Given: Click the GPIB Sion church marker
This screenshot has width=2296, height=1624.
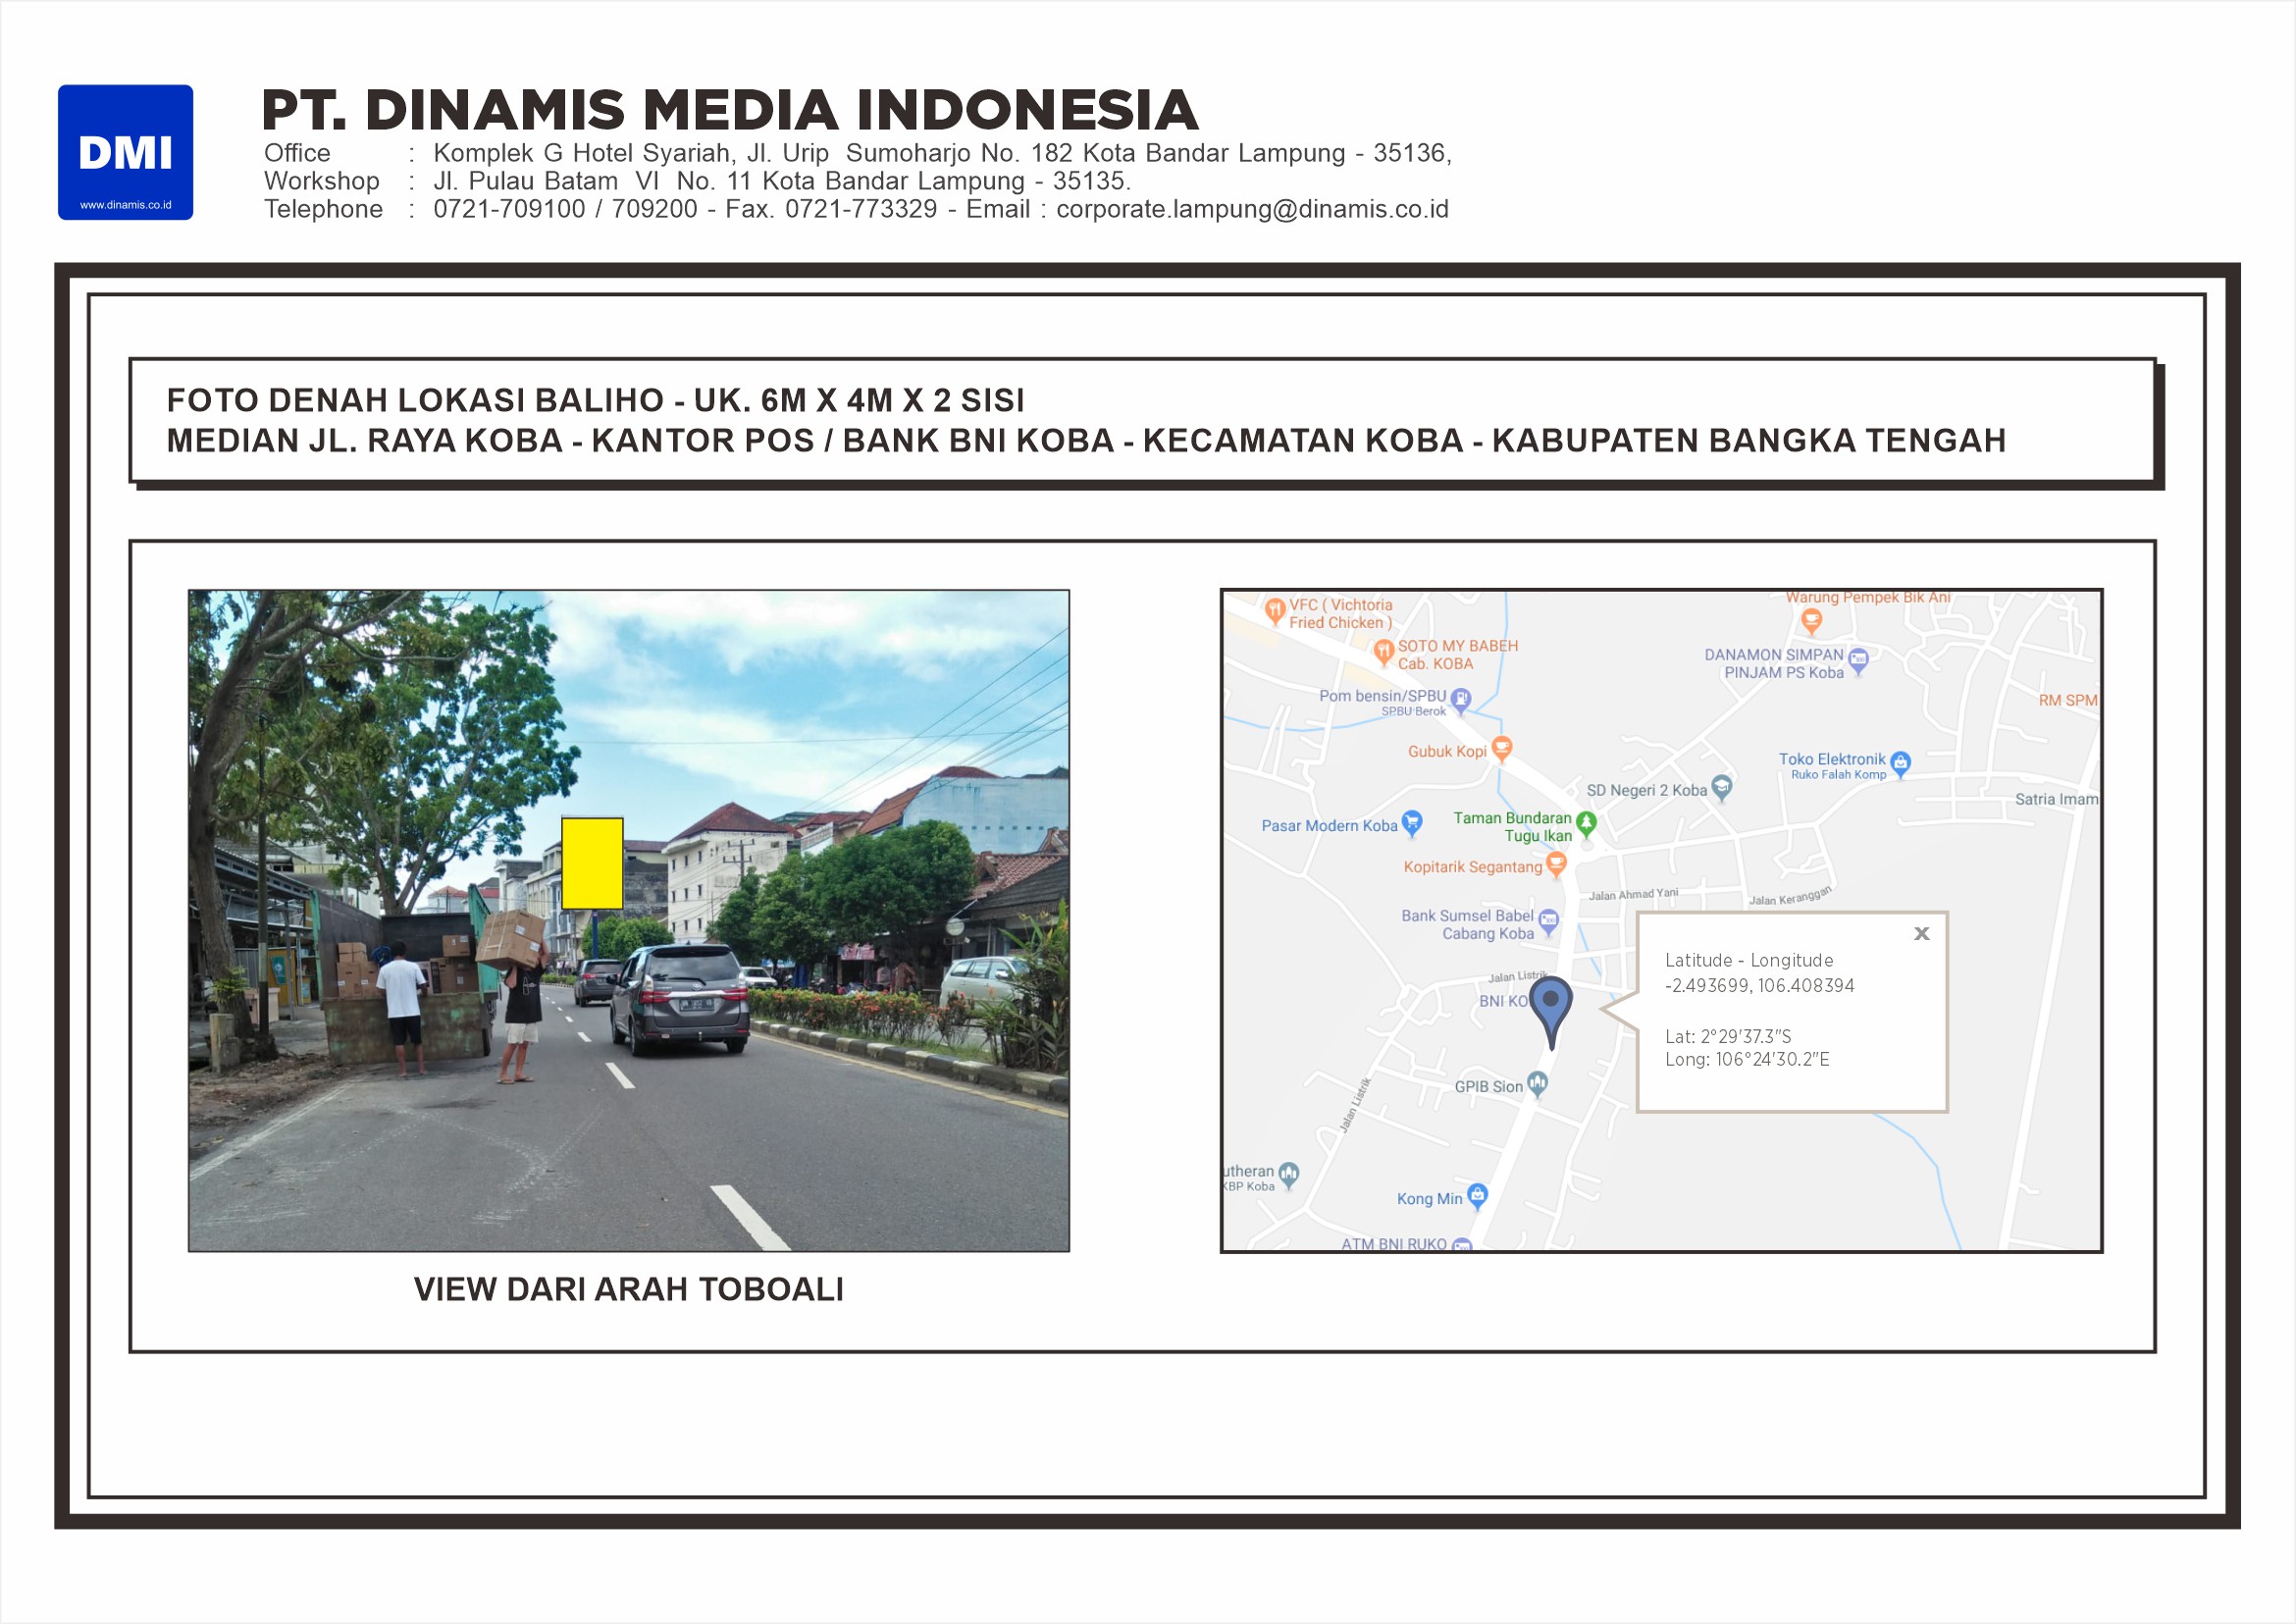Looking at the screenshot, I should click(x=1538, y=1085).
